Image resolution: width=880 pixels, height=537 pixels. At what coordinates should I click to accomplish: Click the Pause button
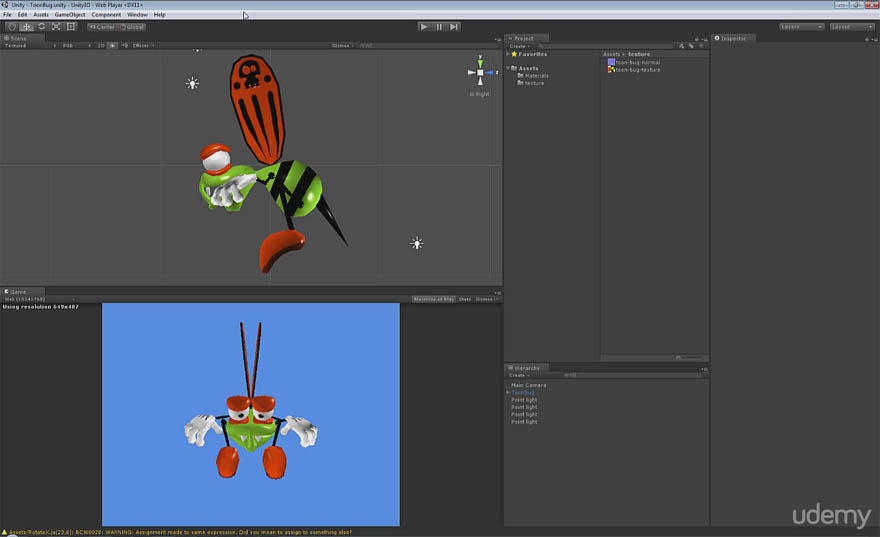439,26
